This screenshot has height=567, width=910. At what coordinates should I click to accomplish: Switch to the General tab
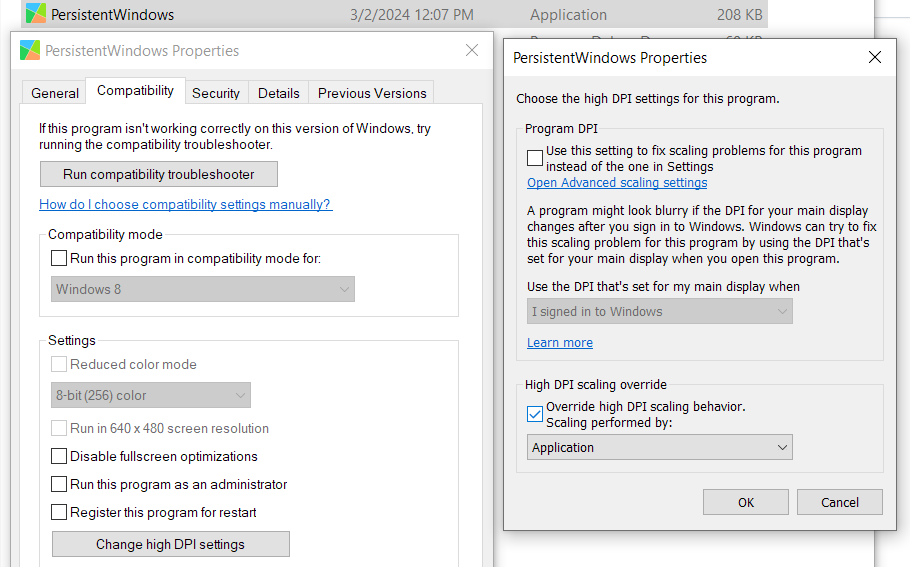[x=55, y=93]
